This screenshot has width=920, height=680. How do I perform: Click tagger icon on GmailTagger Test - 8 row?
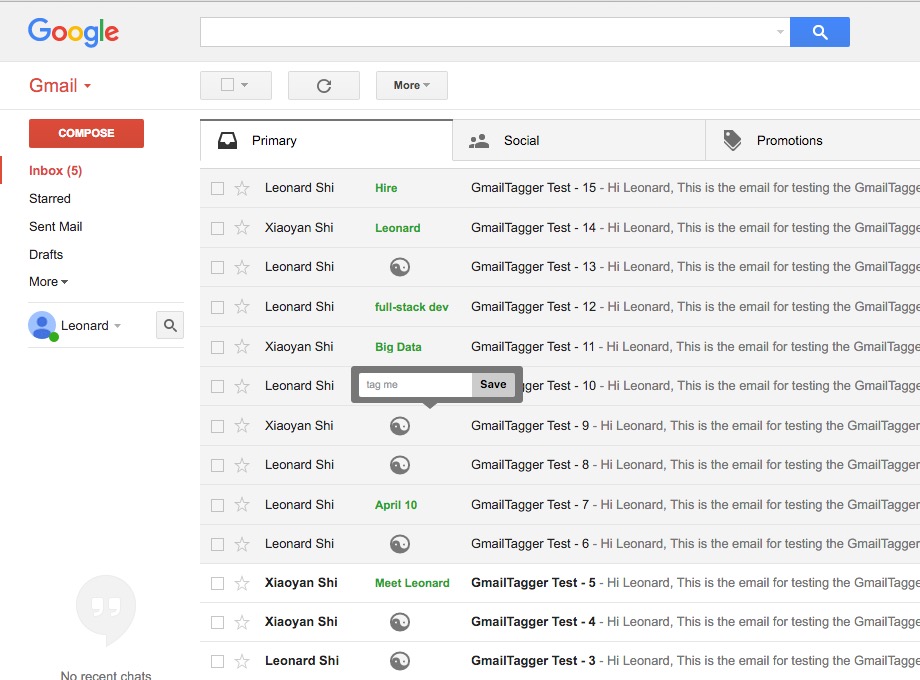click(400, 465)
